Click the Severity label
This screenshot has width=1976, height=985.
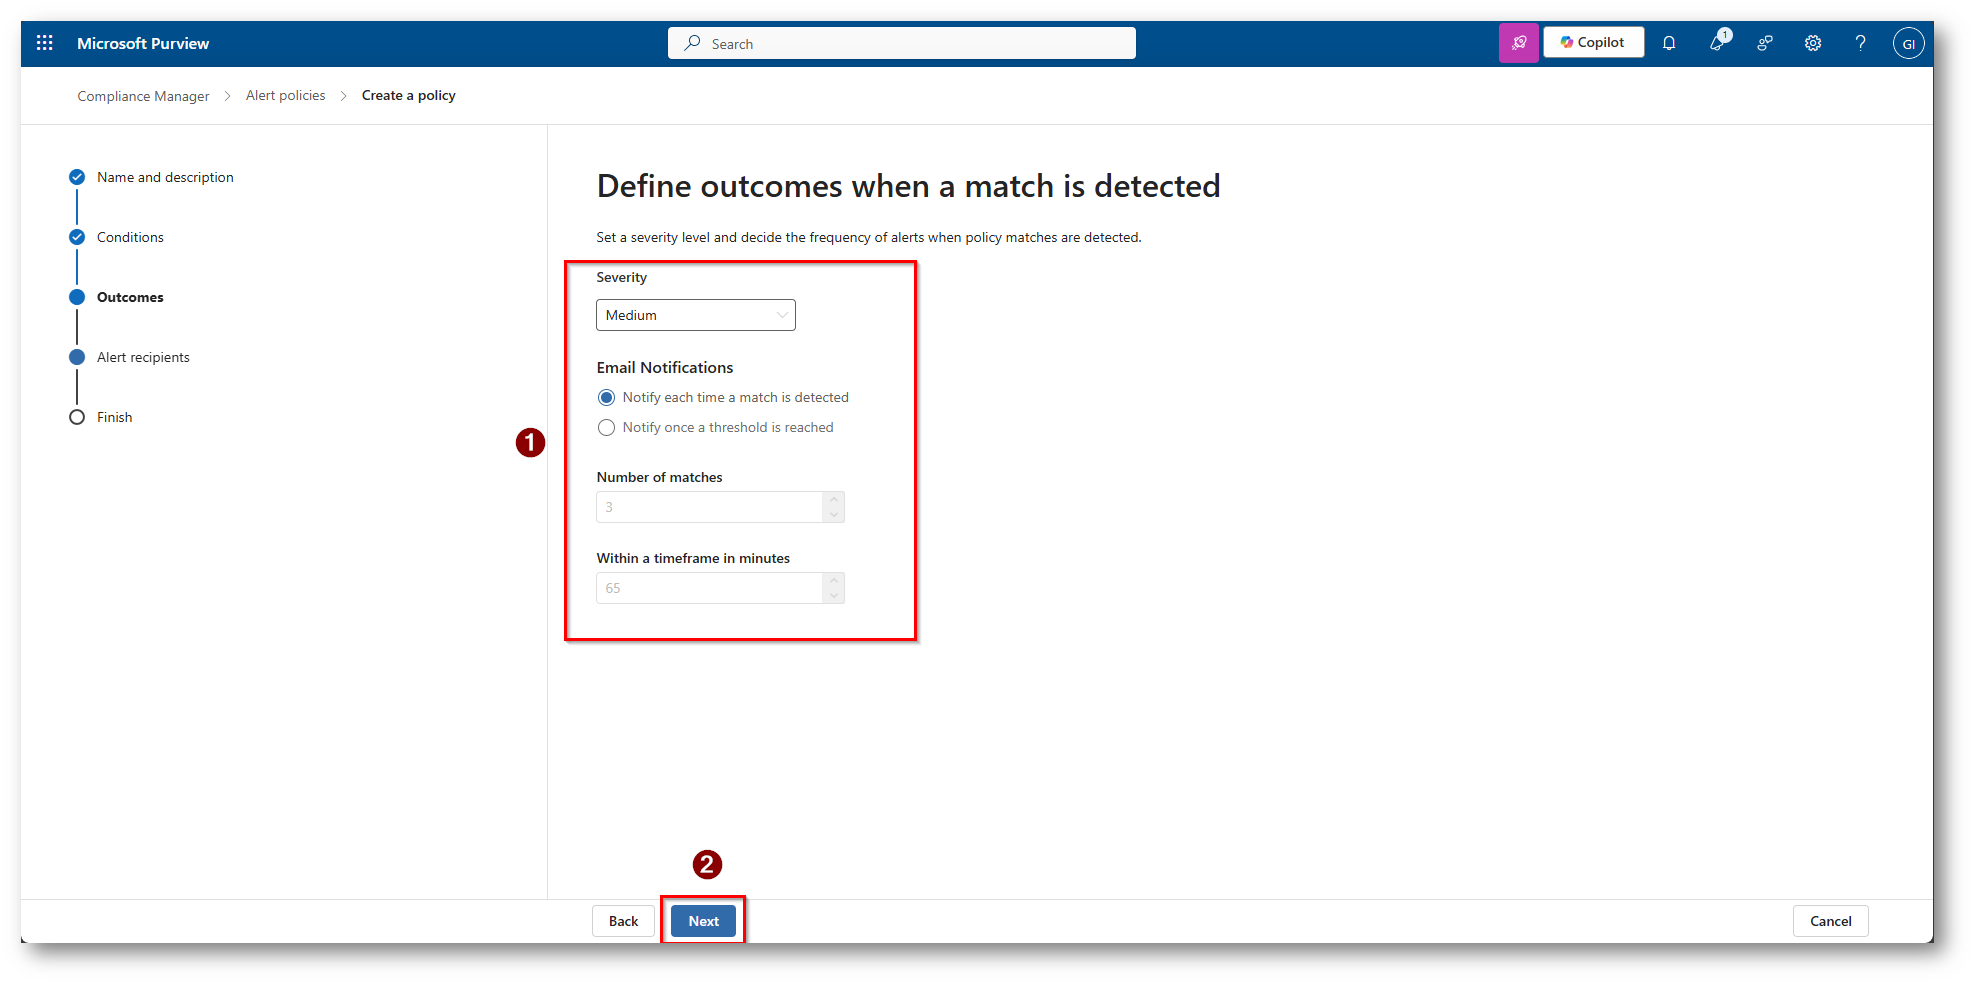pos(621,277)
